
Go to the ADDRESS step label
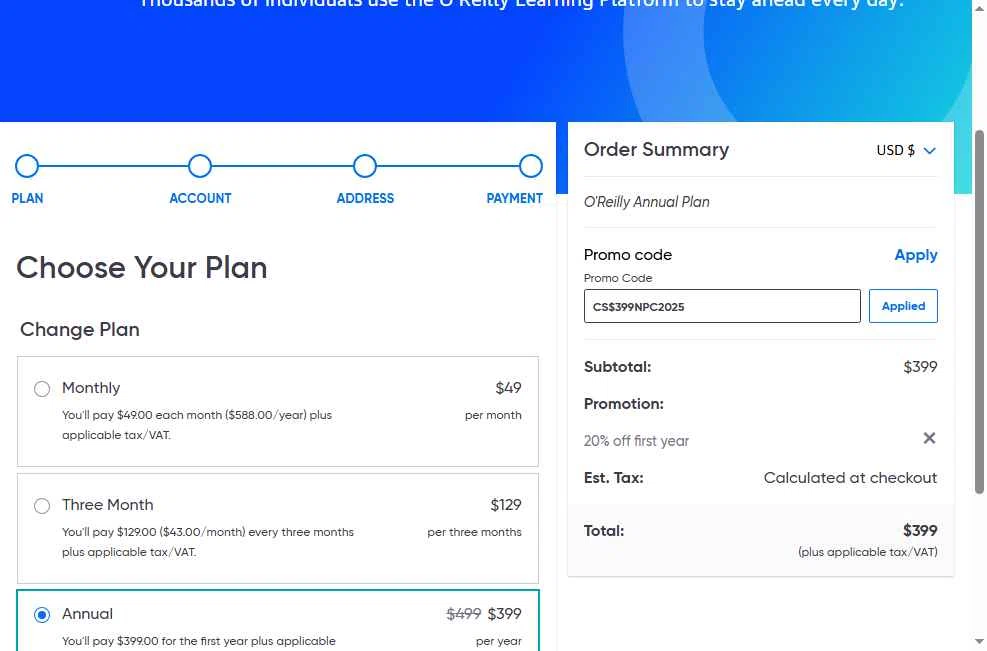(365, 198)
